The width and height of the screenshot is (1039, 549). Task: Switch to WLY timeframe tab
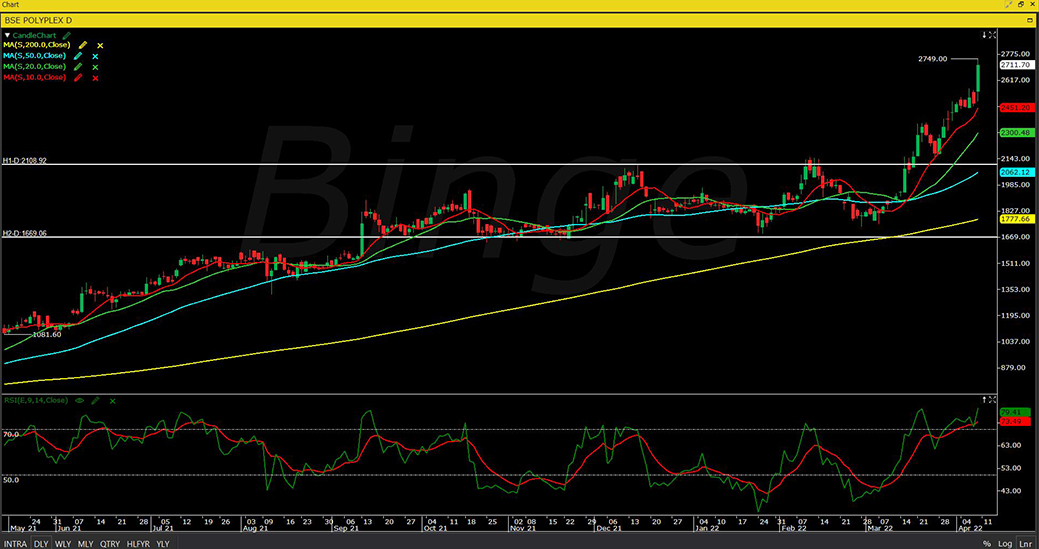[63, 544]
